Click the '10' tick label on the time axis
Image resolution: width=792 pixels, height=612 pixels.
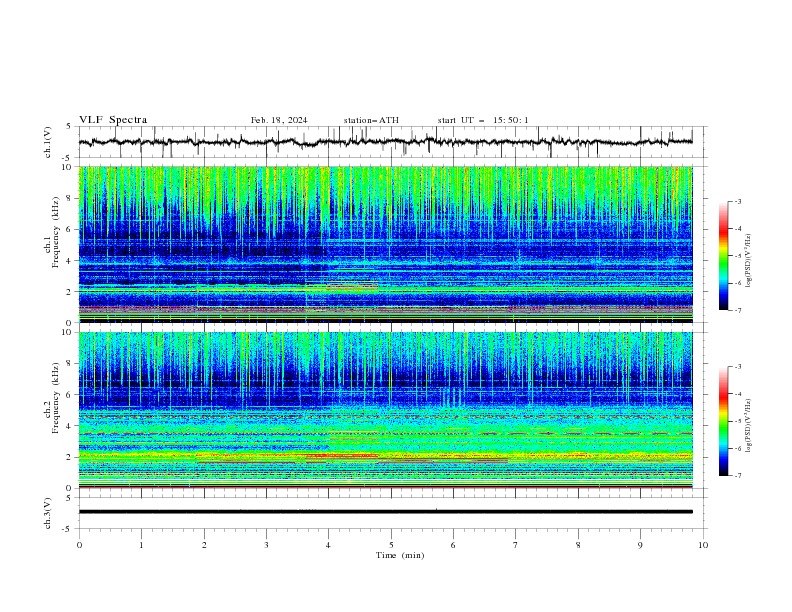[x=703, y=545]
